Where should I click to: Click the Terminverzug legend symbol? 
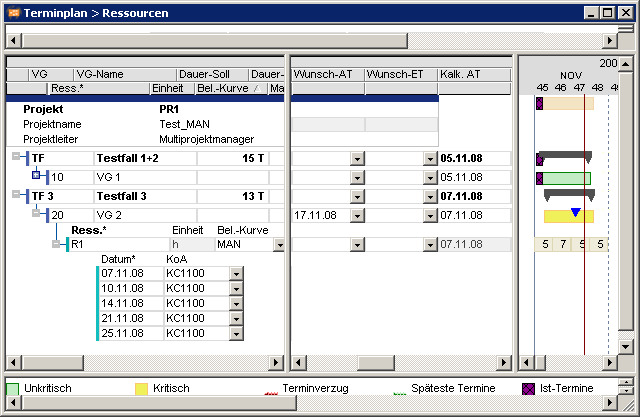click(x=271, y=393)
